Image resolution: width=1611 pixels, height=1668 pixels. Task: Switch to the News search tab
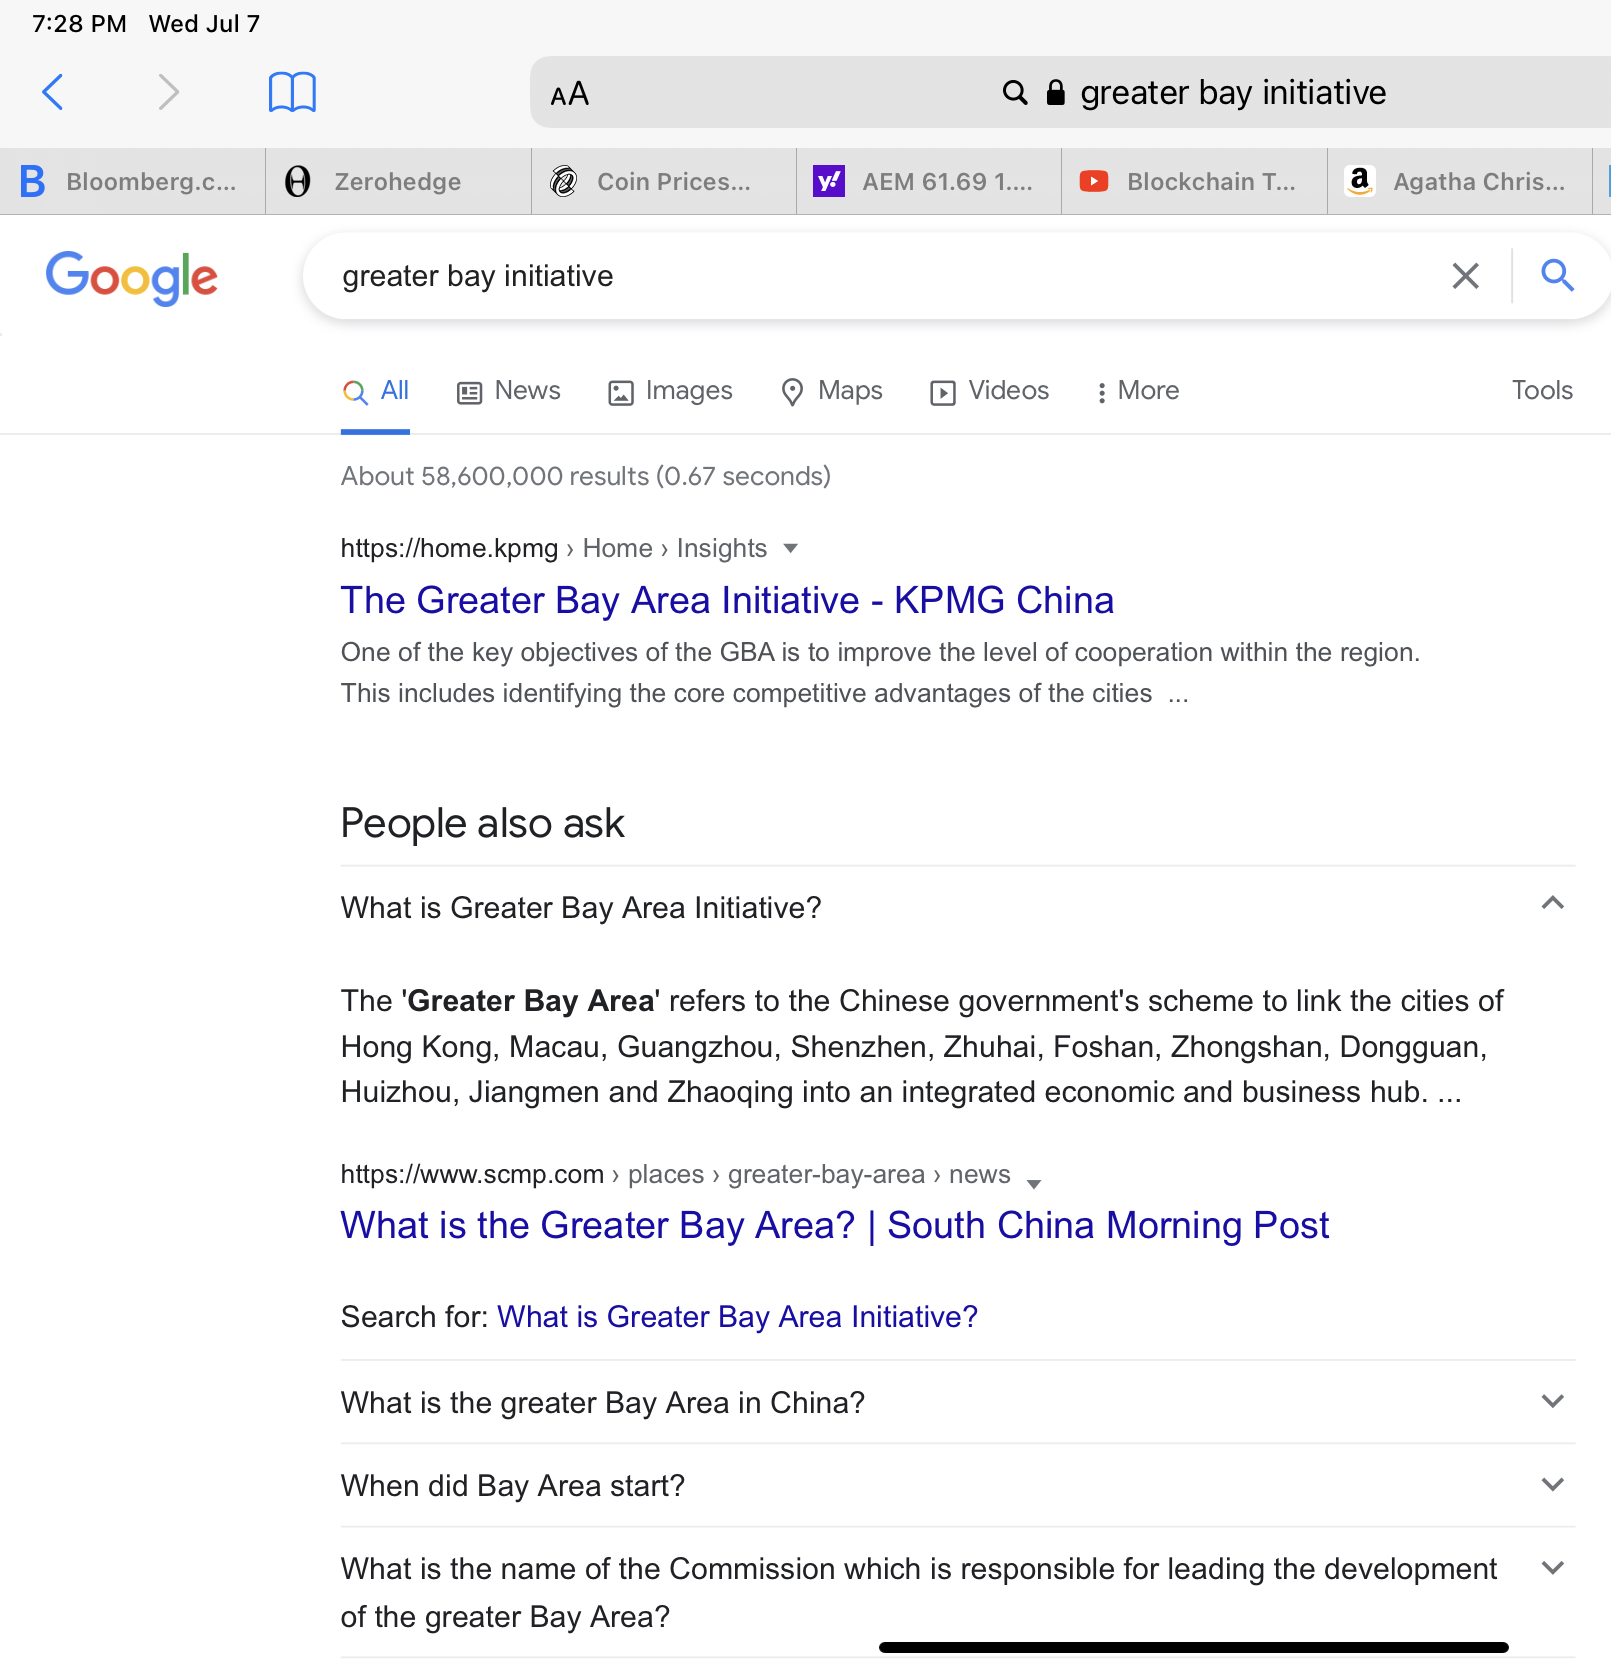(509, 391)
